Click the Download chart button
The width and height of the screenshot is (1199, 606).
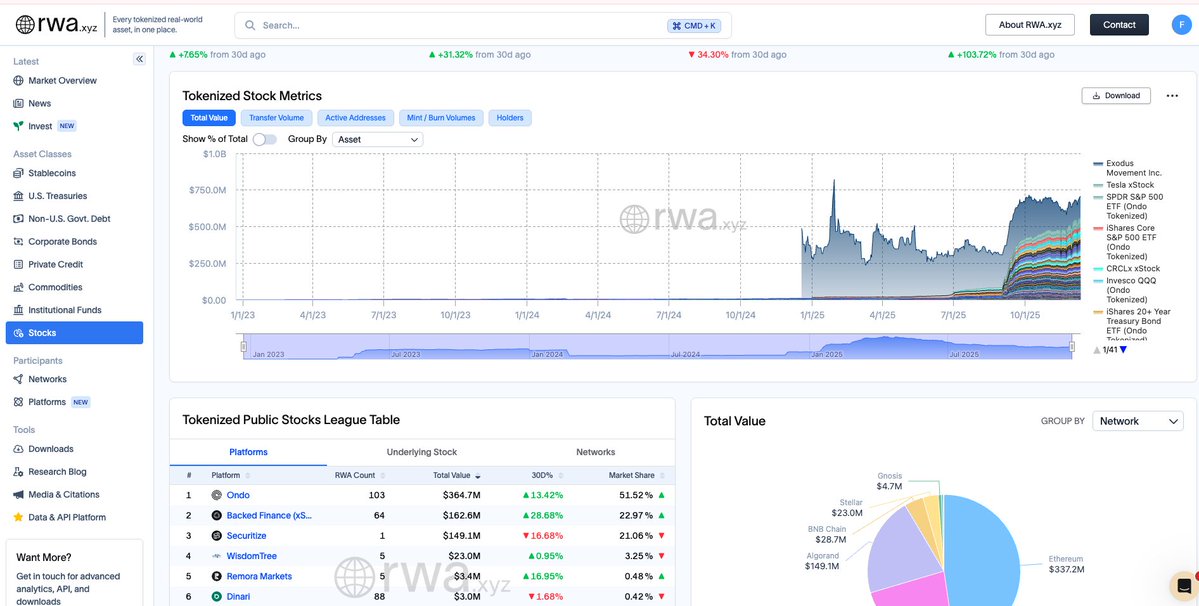[x=1116, y=96]
